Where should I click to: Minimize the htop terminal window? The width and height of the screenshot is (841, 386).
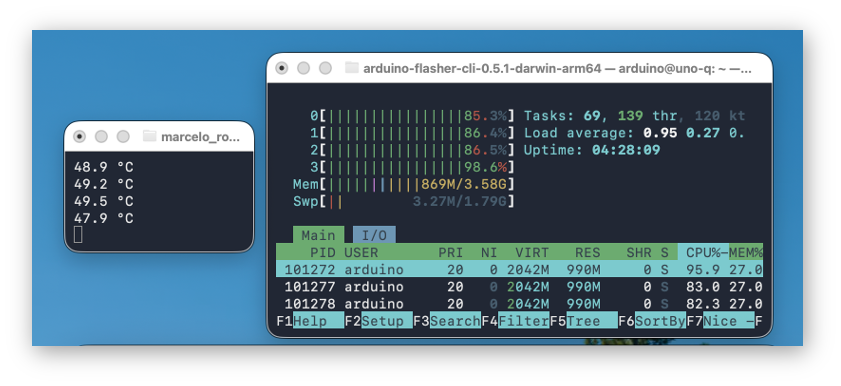(x=304, y=68)
